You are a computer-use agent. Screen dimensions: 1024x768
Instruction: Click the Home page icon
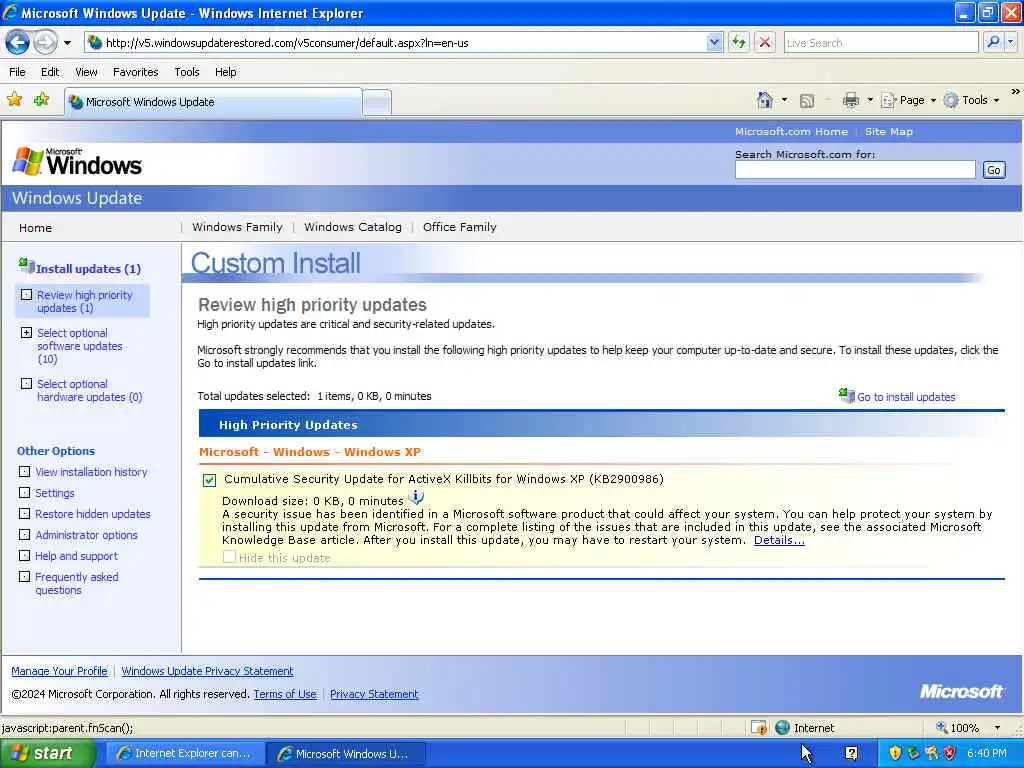coord(765,100)
